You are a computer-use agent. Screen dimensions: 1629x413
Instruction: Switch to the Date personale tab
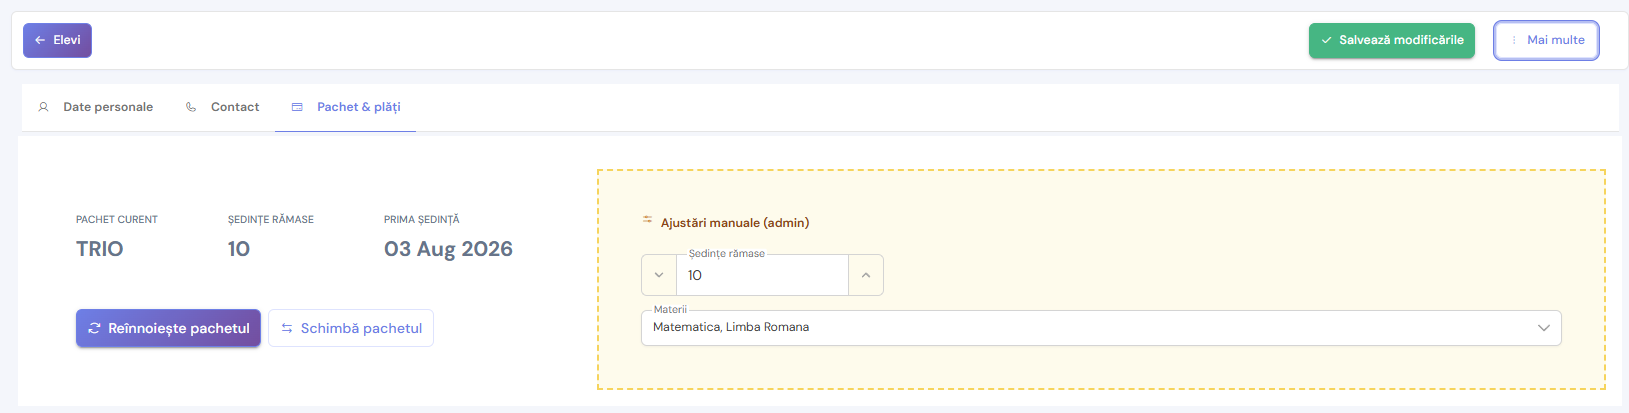pyautogui.click(x=95, y=107)
